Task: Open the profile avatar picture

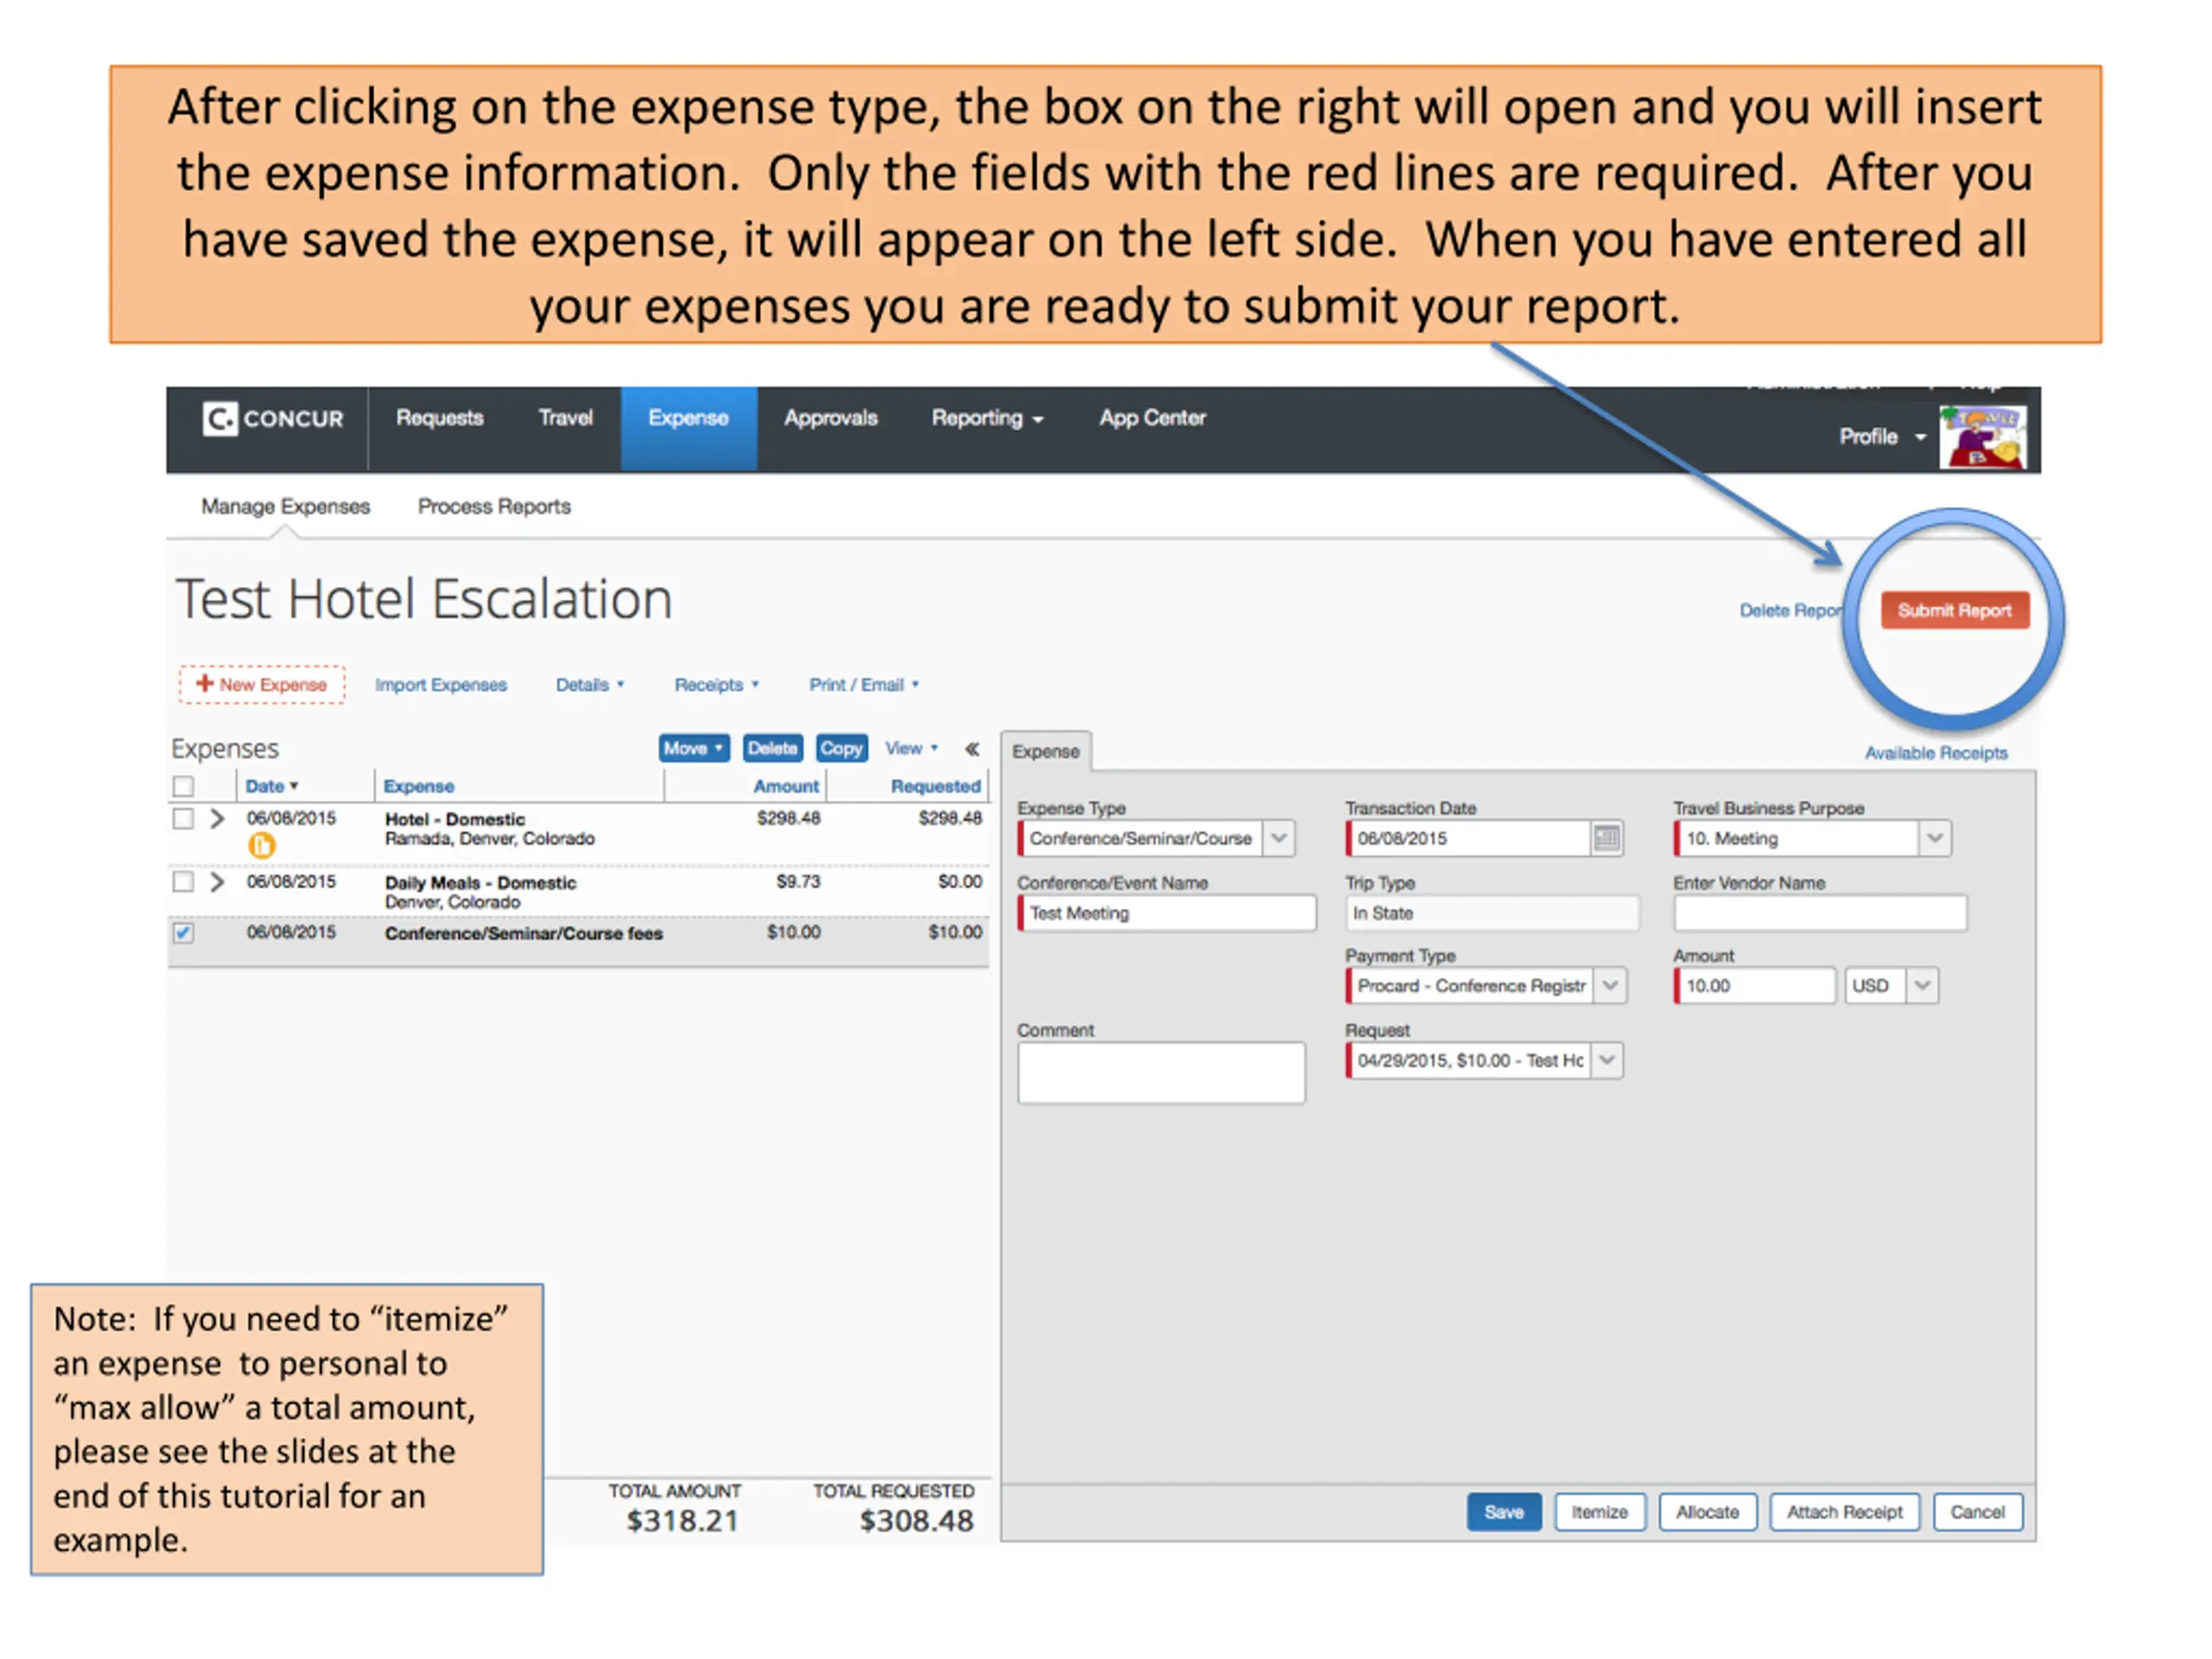Action: pos(1982,437)
